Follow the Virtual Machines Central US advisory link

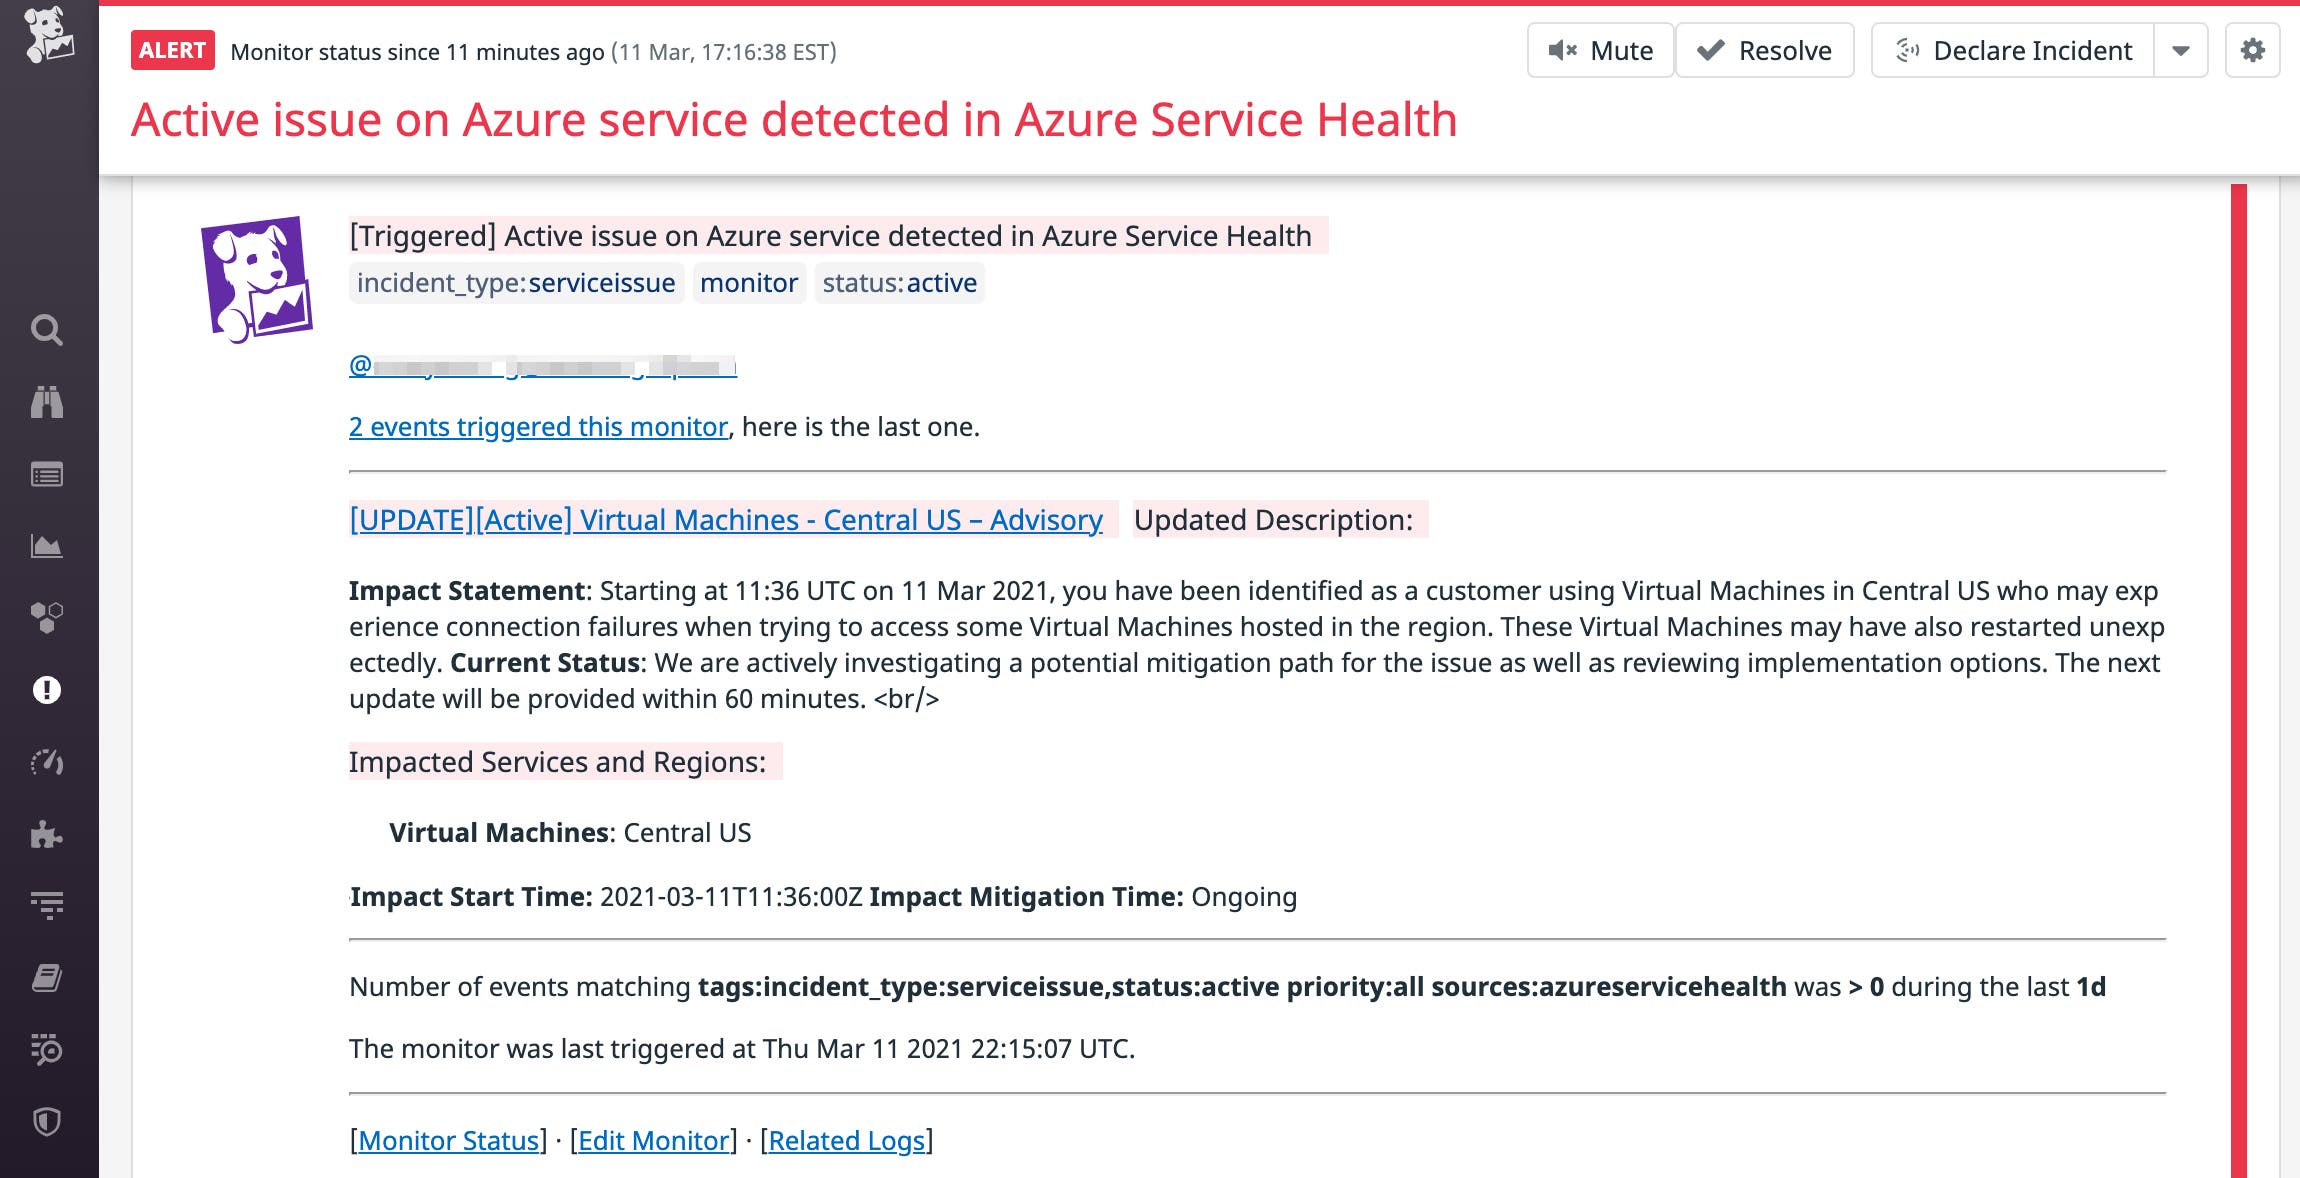725,519
